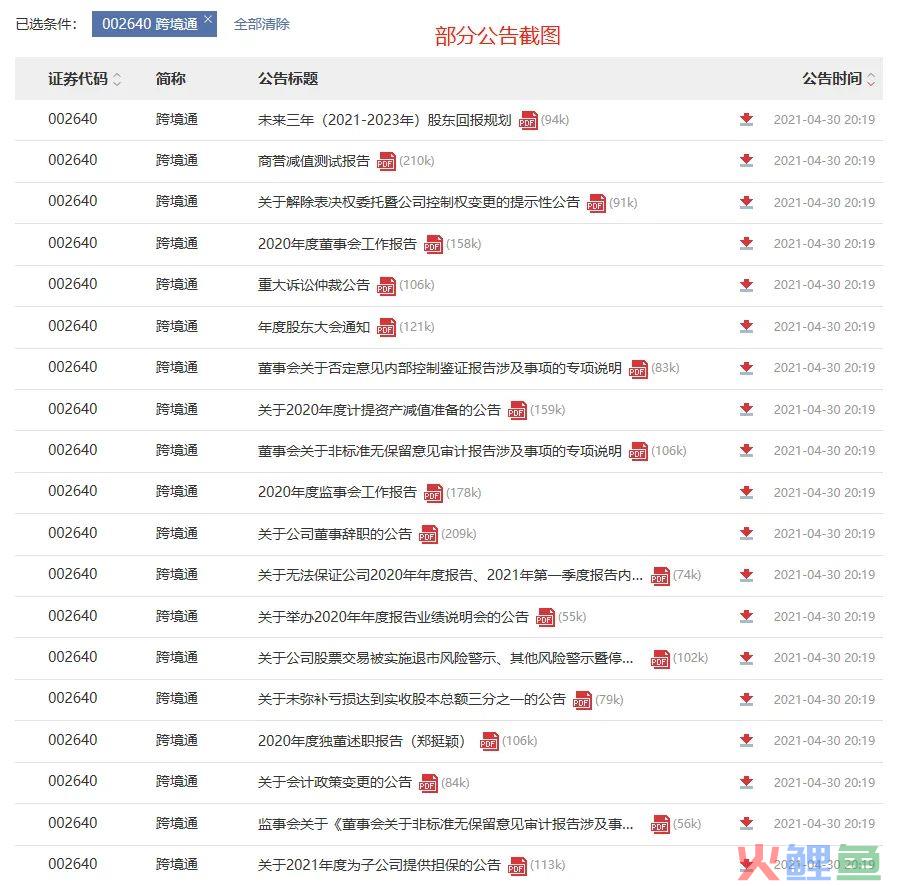Open PDF icon for 控制权变更的提示性公告
This screenshot has height=886, width=905.
pos(596,203)
